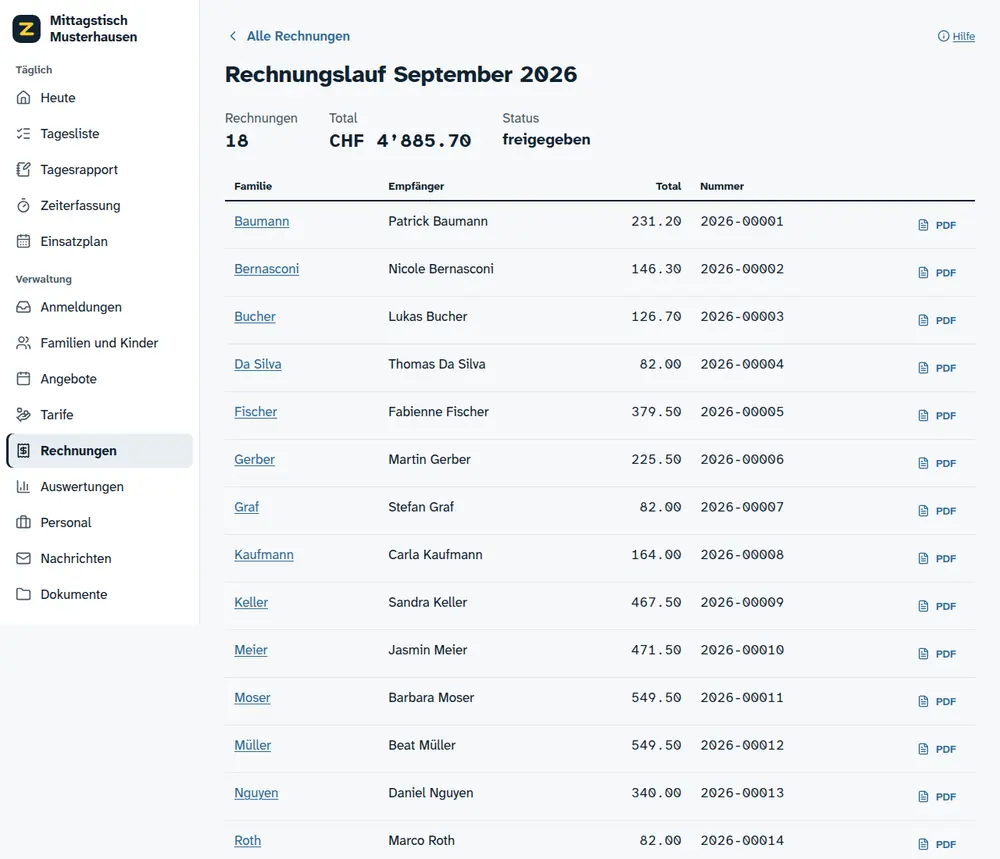Click the Tagesliste checklist icon
Screen dimensions: 1000x859
(24, 133)
